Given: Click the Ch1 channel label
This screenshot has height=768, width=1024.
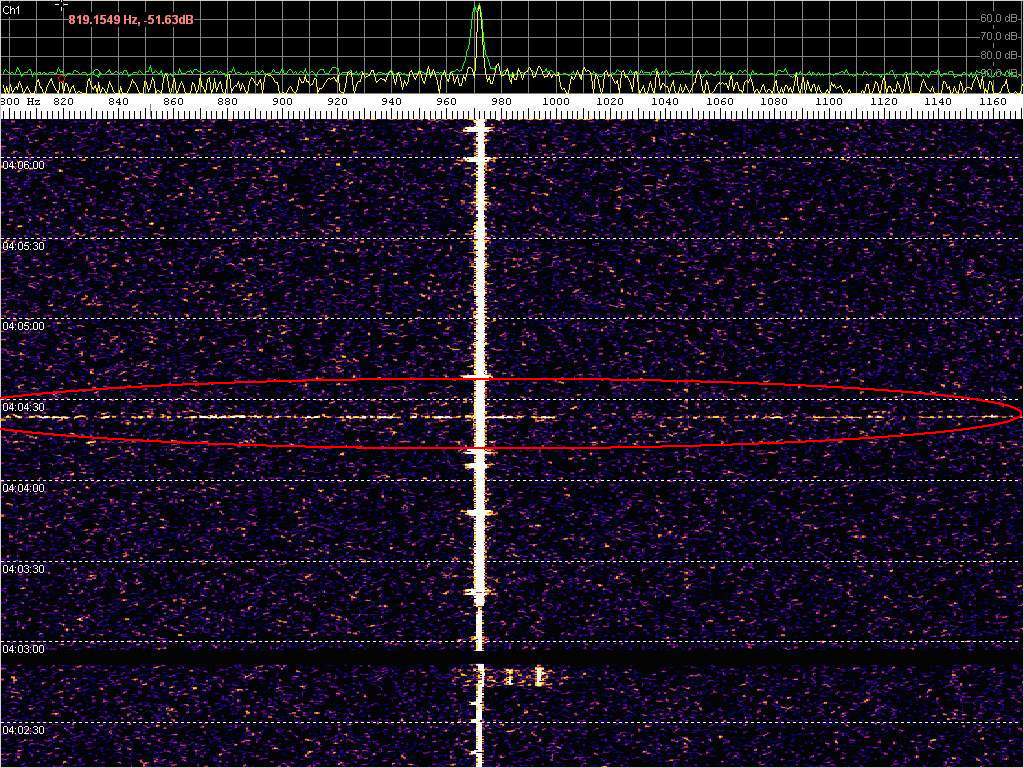Looking at the screenshot, I should pos(12,9).
